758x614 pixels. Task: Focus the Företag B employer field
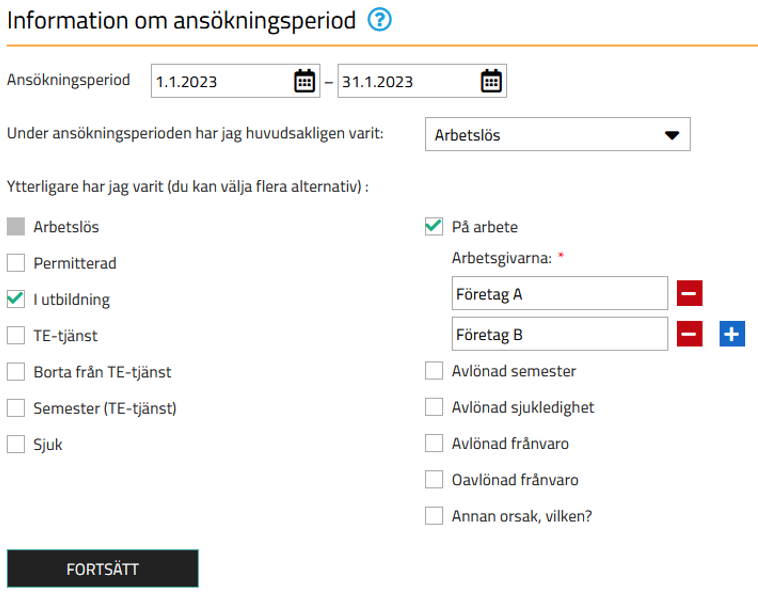click(x=560, y=334)
